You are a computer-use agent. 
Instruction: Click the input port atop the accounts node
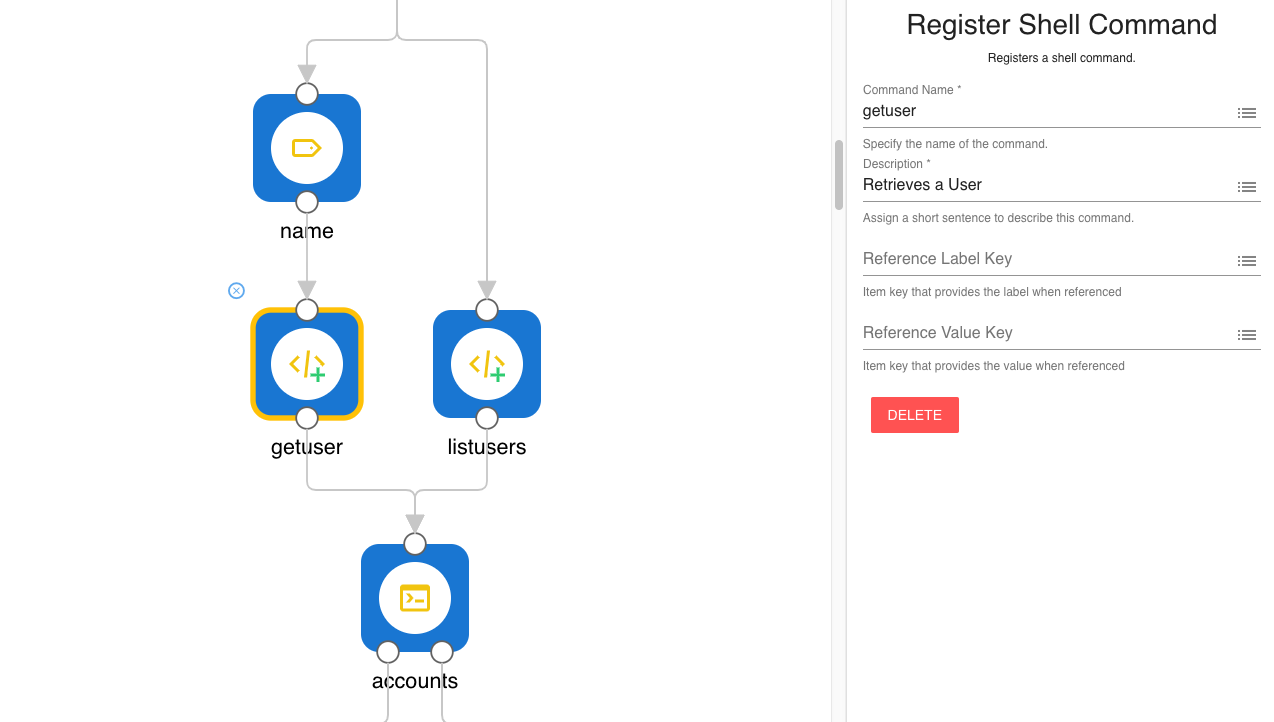tap(415, 544)
